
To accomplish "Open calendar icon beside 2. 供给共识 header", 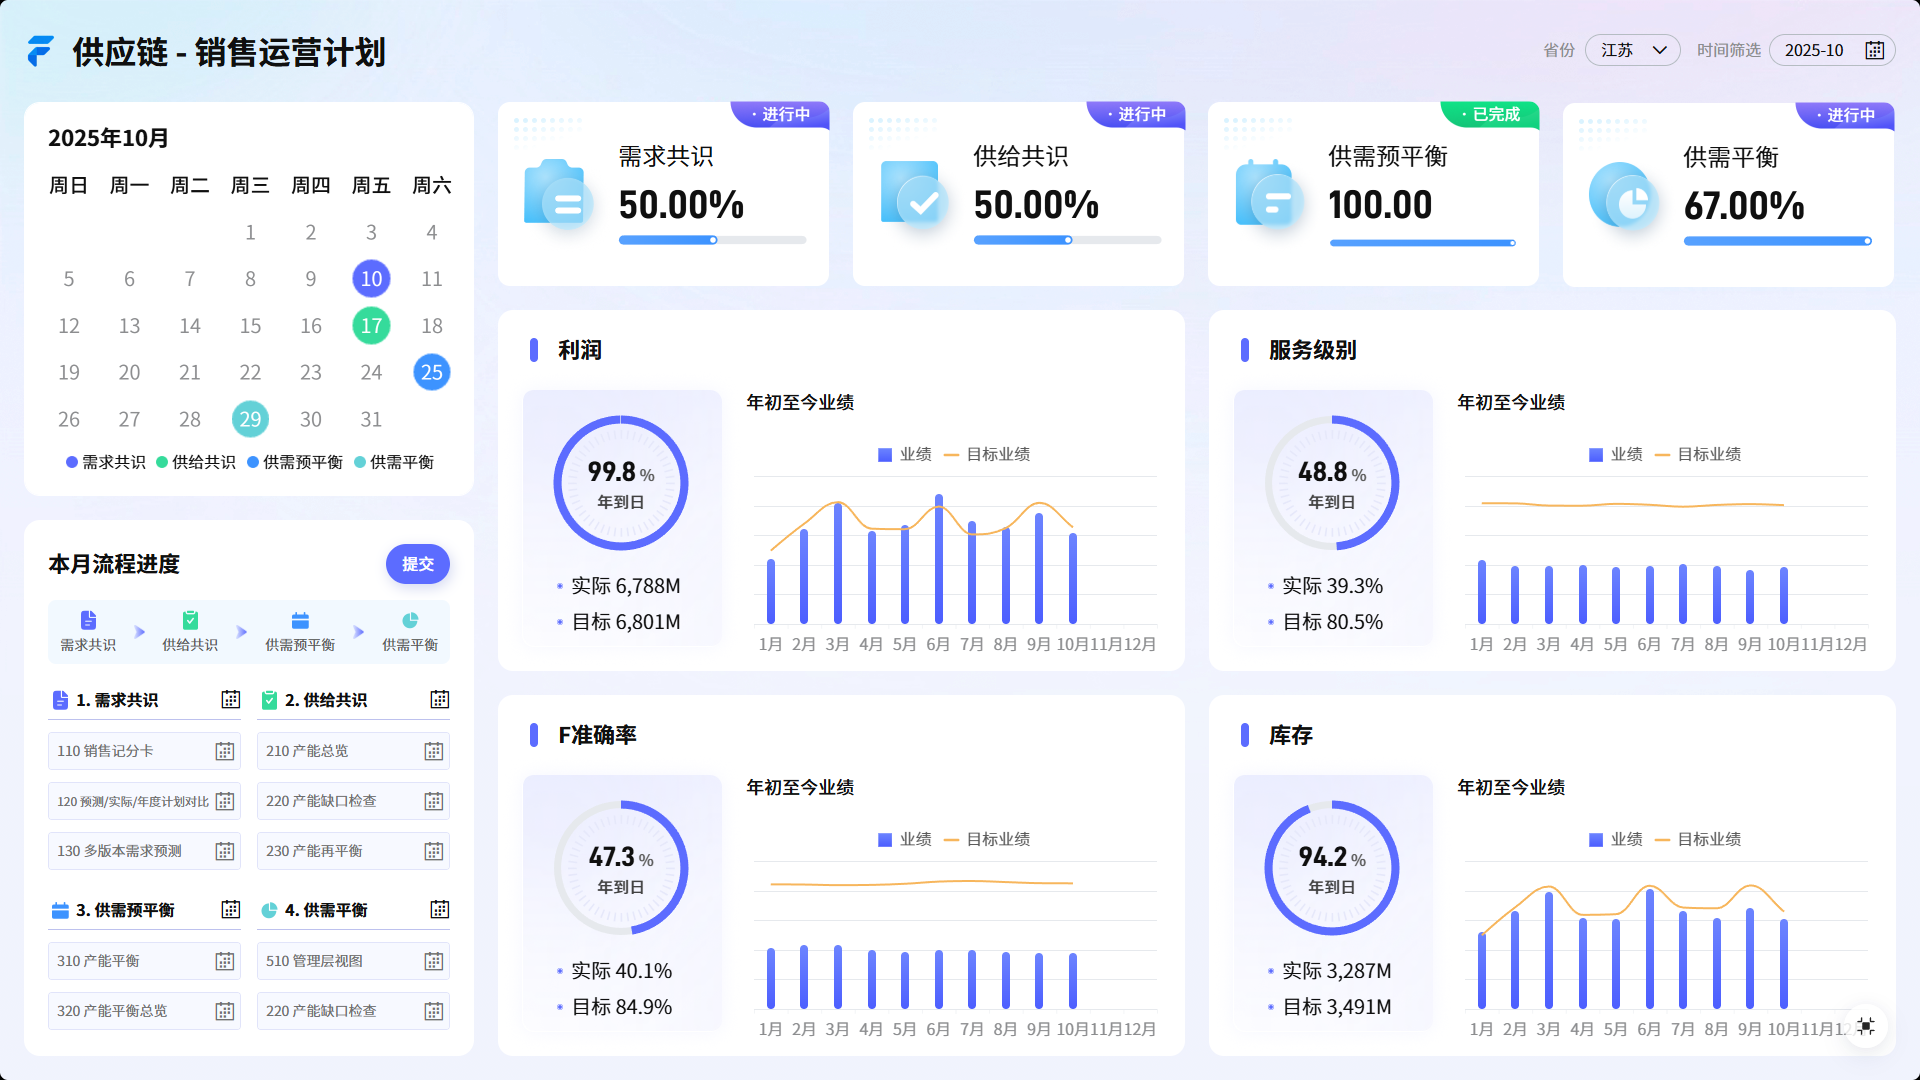I will point(440,699).
